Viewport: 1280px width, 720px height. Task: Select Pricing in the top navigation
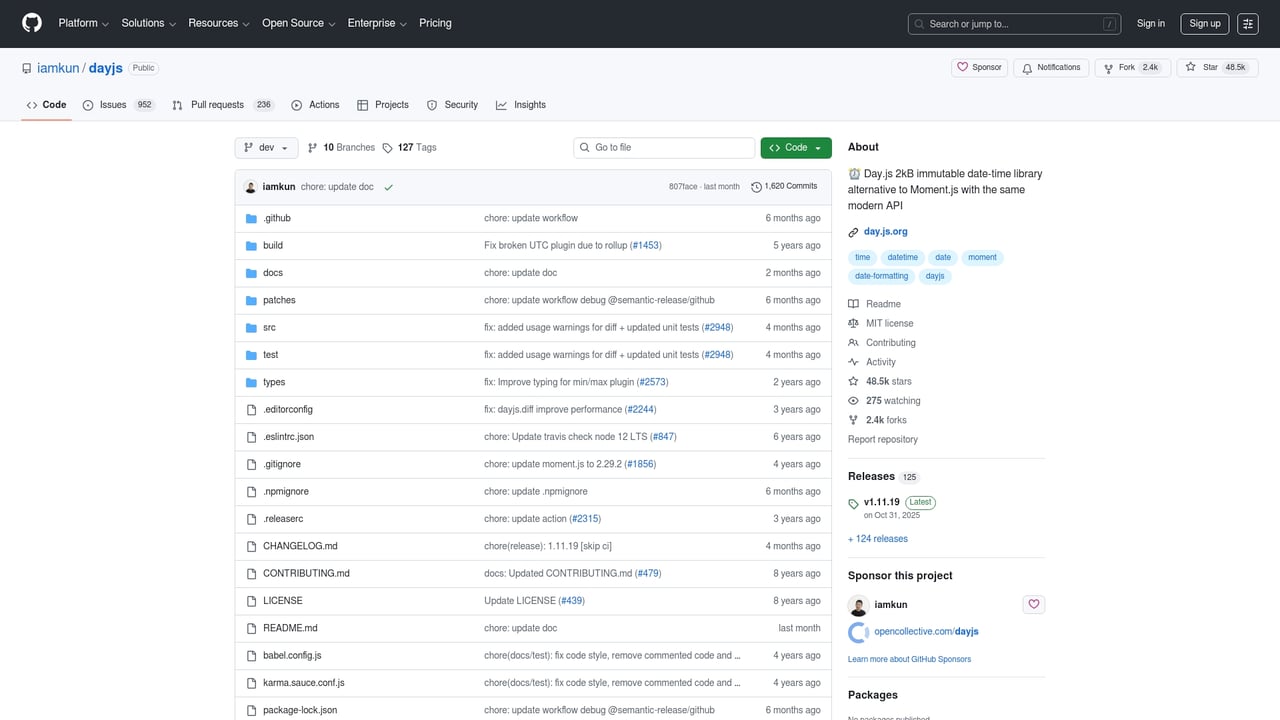click(435, 23)
